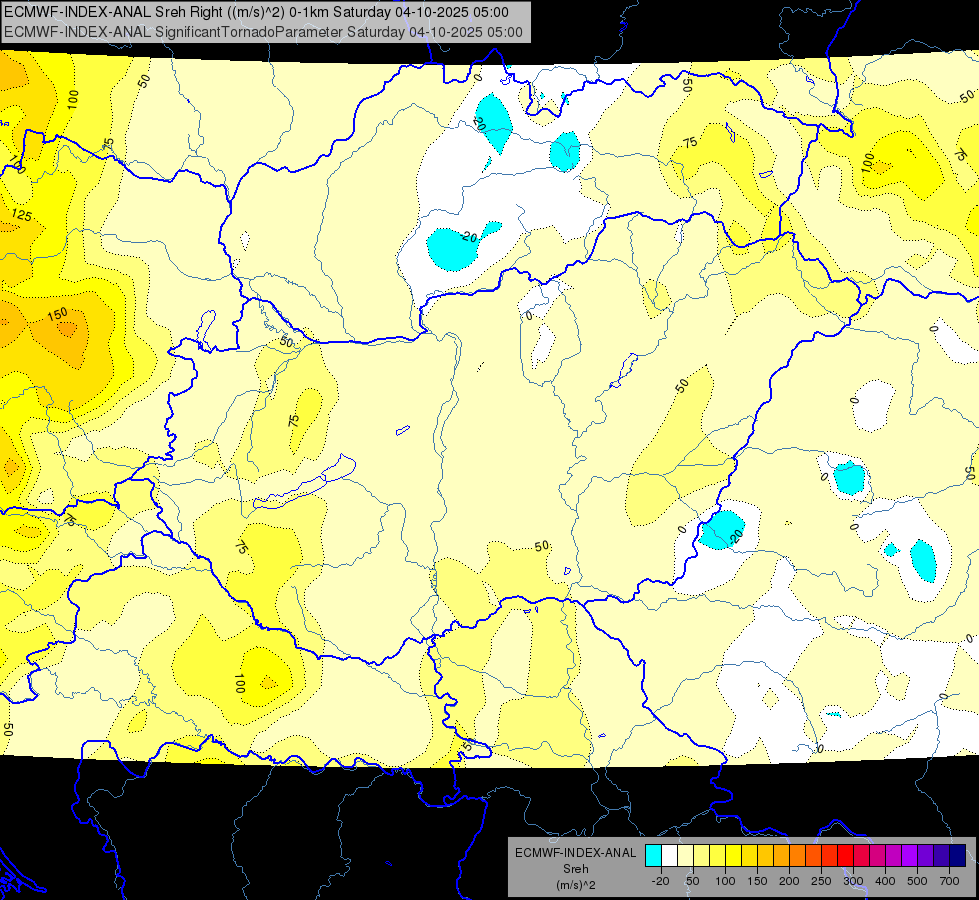The image size is (979, 900).
Task: Click the 'ECMWF-INDEX-ANAL' label inside the legend box
Action: coord(575,853)
